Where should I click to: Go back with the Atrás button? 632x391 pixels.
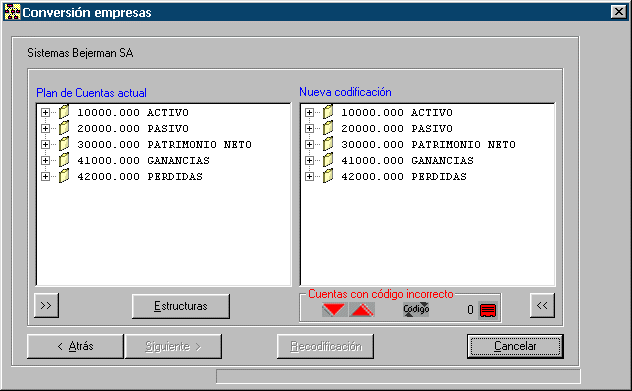[x=75, y=346]
